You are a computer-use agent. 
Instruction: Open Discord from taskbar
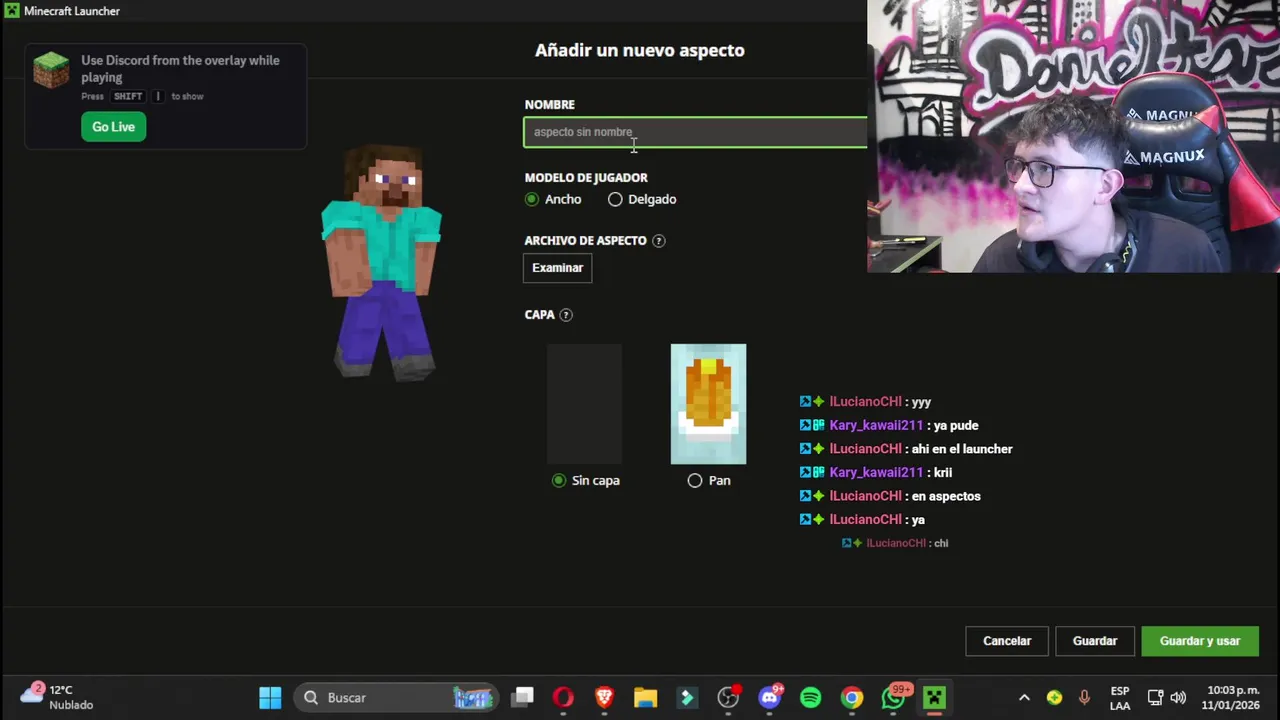770,698
